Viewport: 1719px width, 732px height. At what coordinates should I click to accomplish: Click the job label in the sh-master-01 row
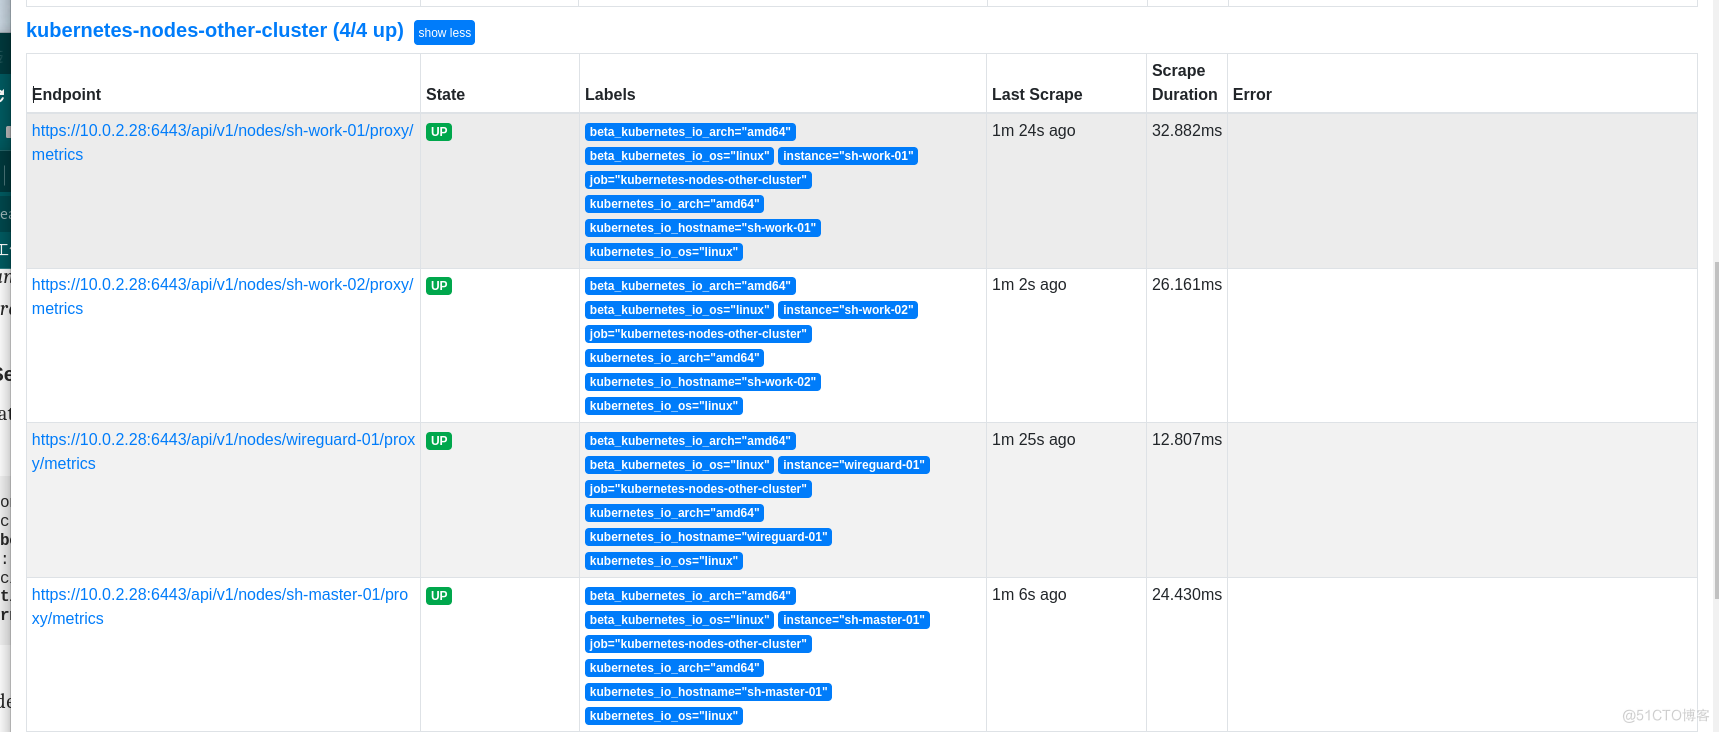click(x=698, y=644)
